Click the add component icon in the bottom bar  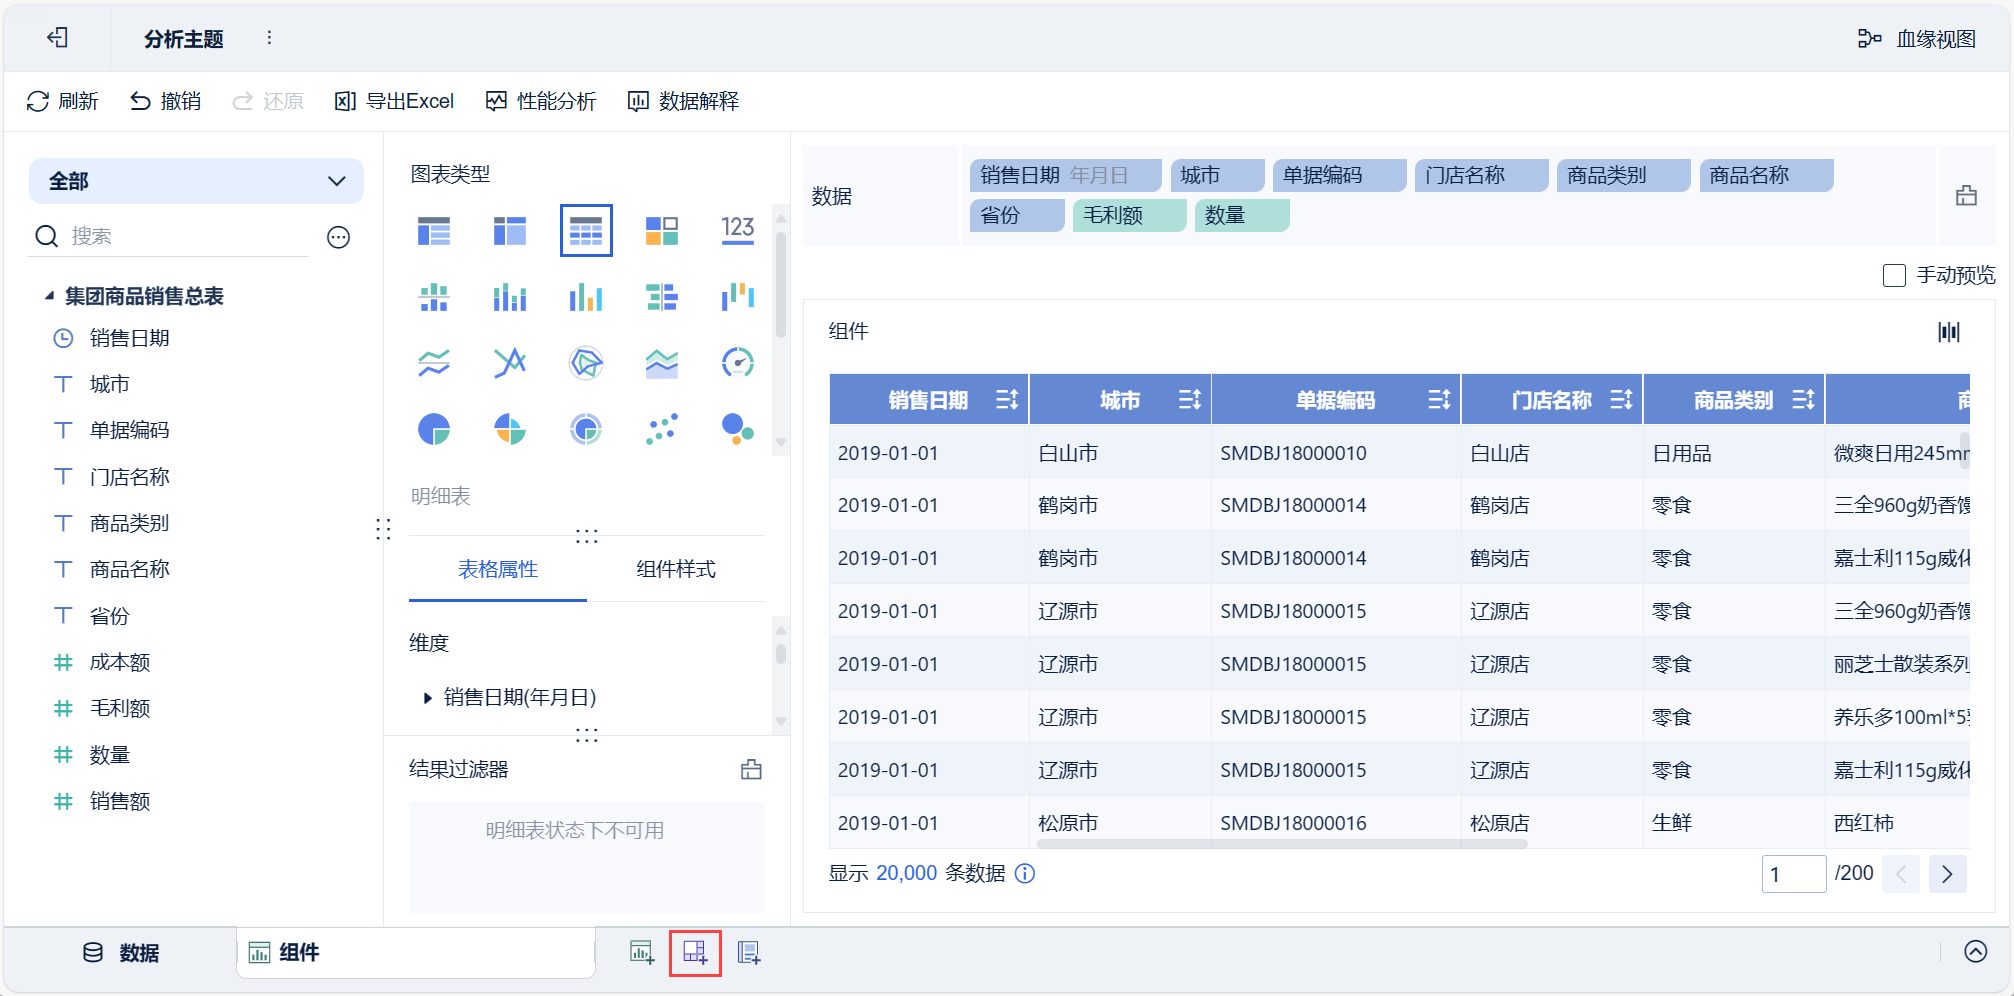tap(642, 952)
